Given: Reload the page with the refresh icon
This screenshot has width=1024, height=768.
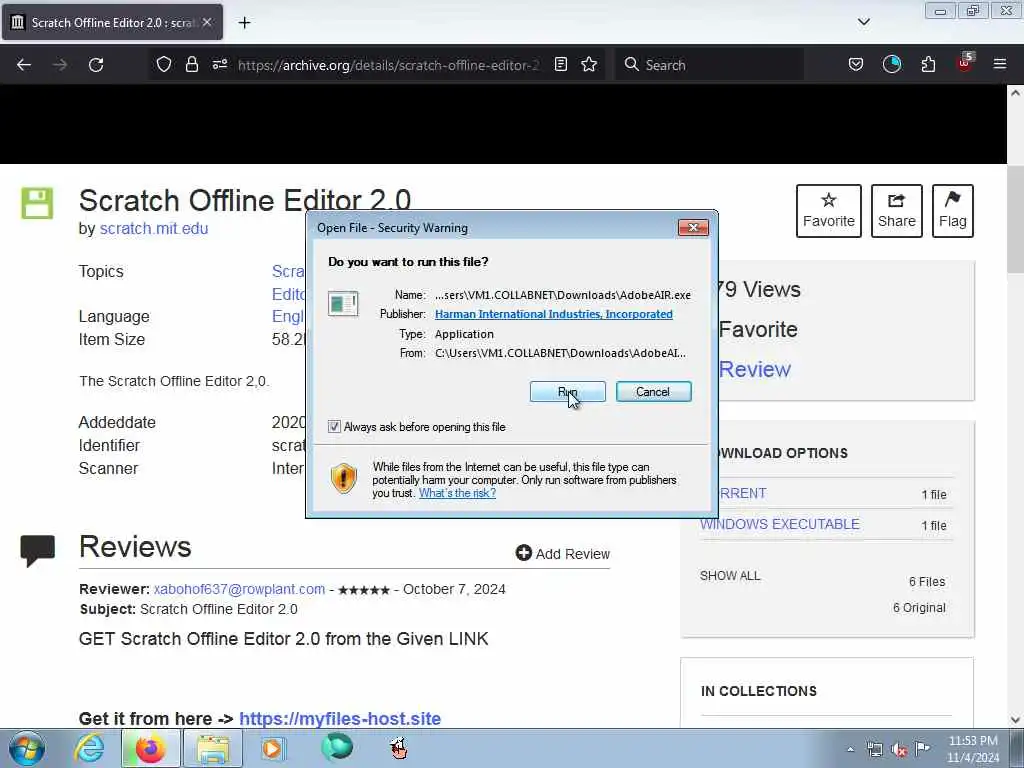Looking at the screenshot, I should click(96, 65).
